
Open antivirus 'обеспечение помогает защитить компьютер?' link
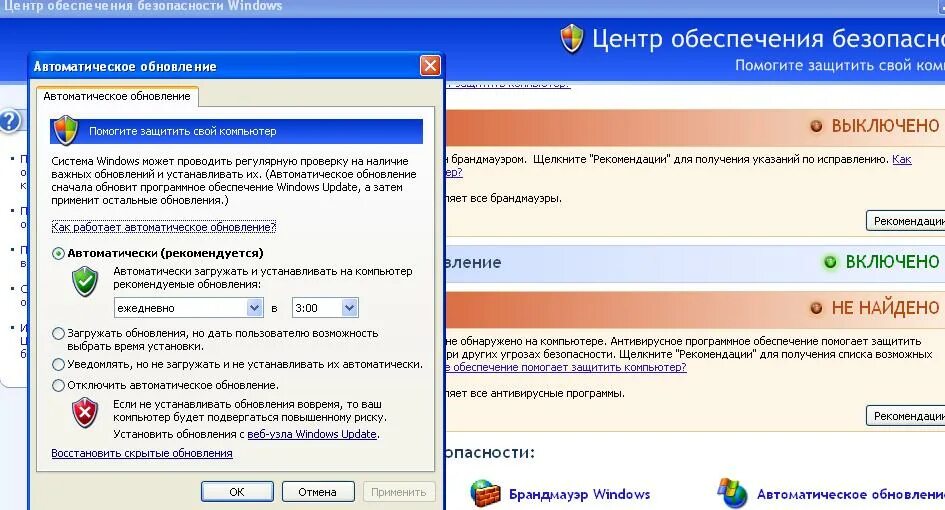566,367
